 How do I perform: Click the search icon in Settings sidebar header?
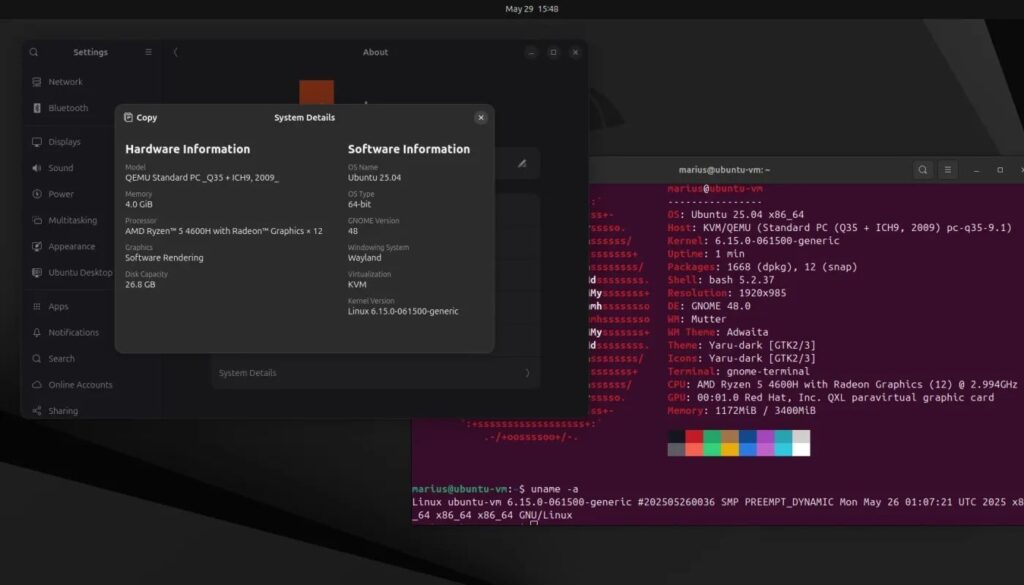pyautogui.click(x=34, y=52)
